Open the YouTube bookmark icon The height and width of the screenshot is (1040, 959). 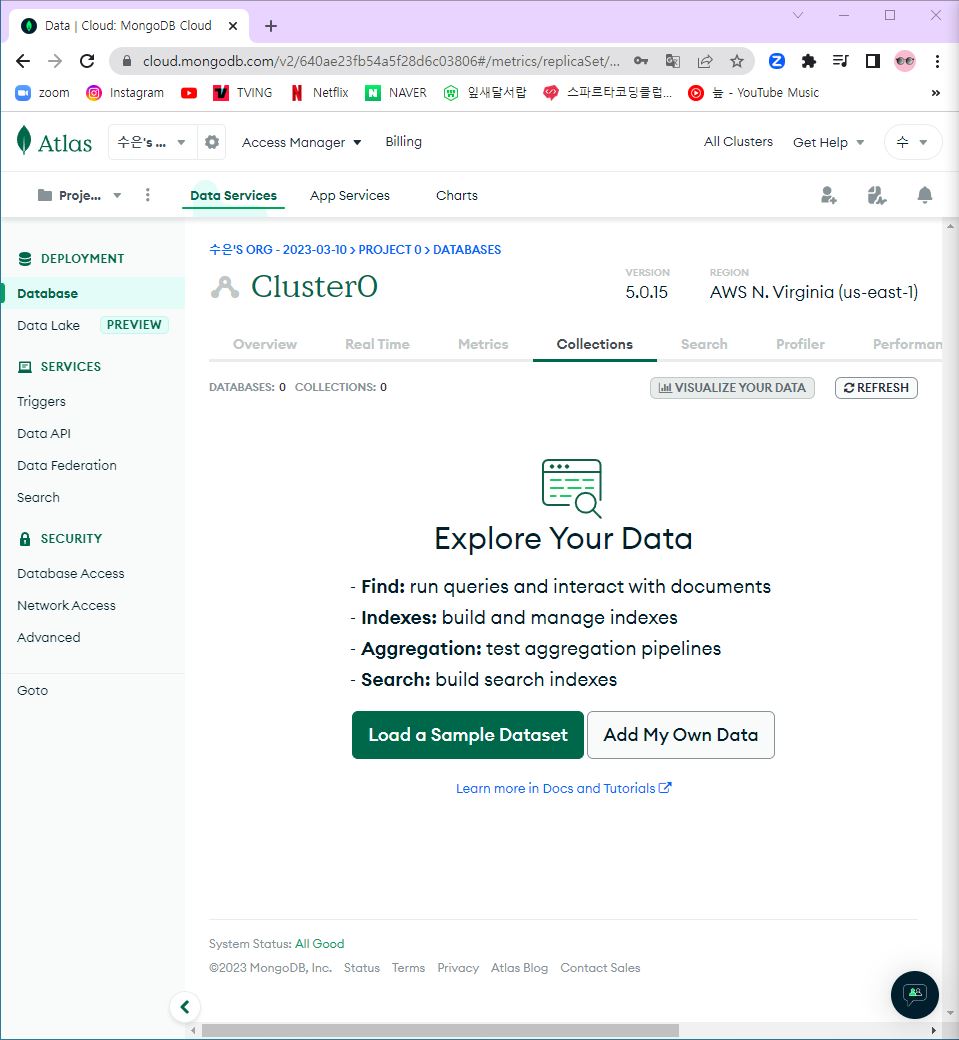pos(189,93)
